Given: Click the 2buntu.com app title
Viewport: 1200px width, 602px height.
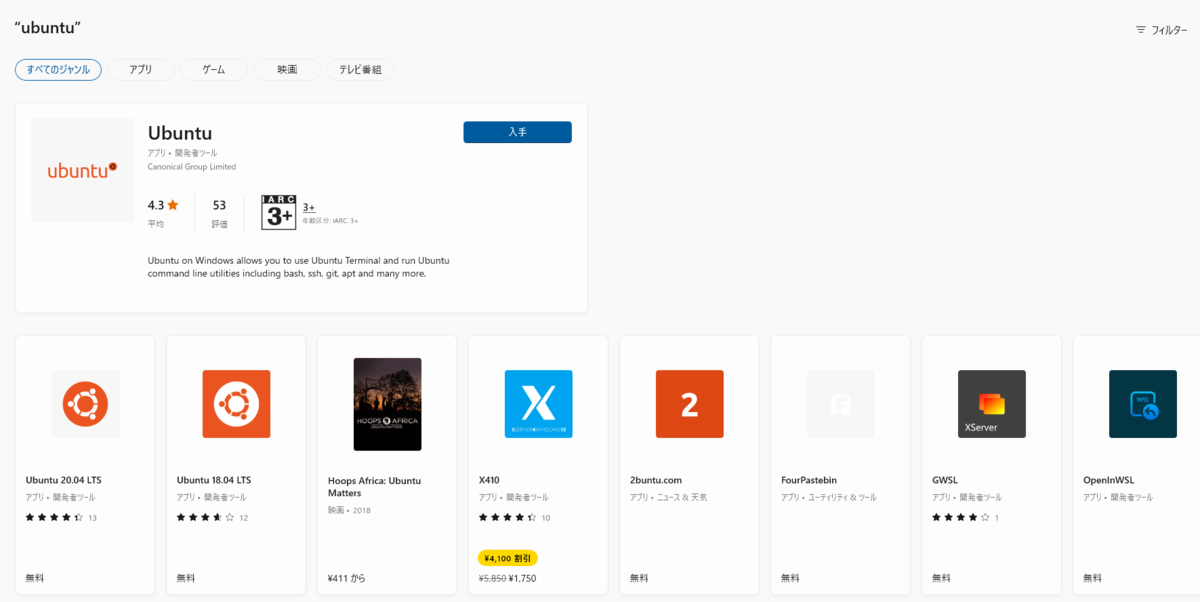Looking at the screenshot, I should click(656, 480).
